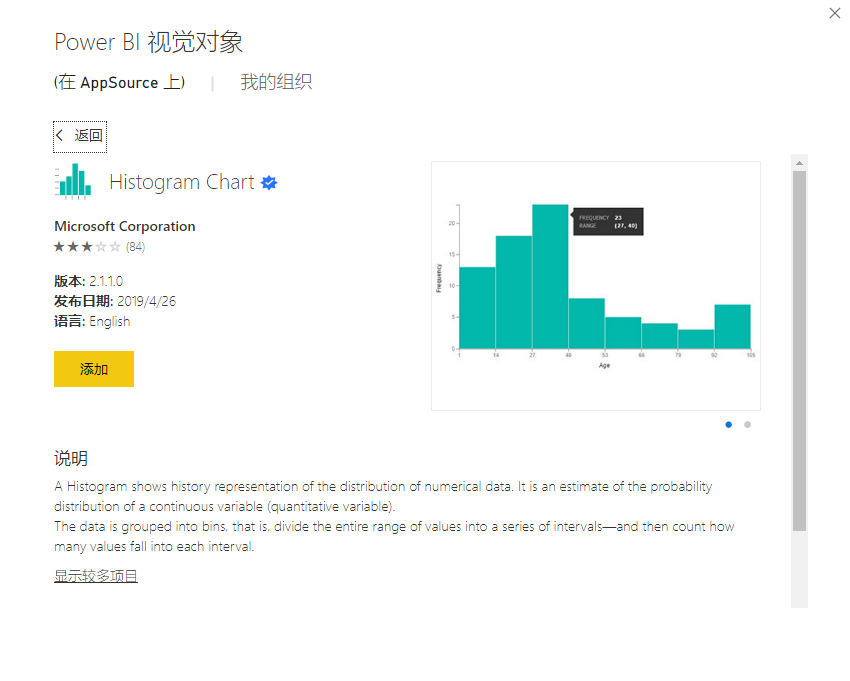Click the scrollbar up arrow
This screenshot has height=681, width=850.
click(799, 162)
